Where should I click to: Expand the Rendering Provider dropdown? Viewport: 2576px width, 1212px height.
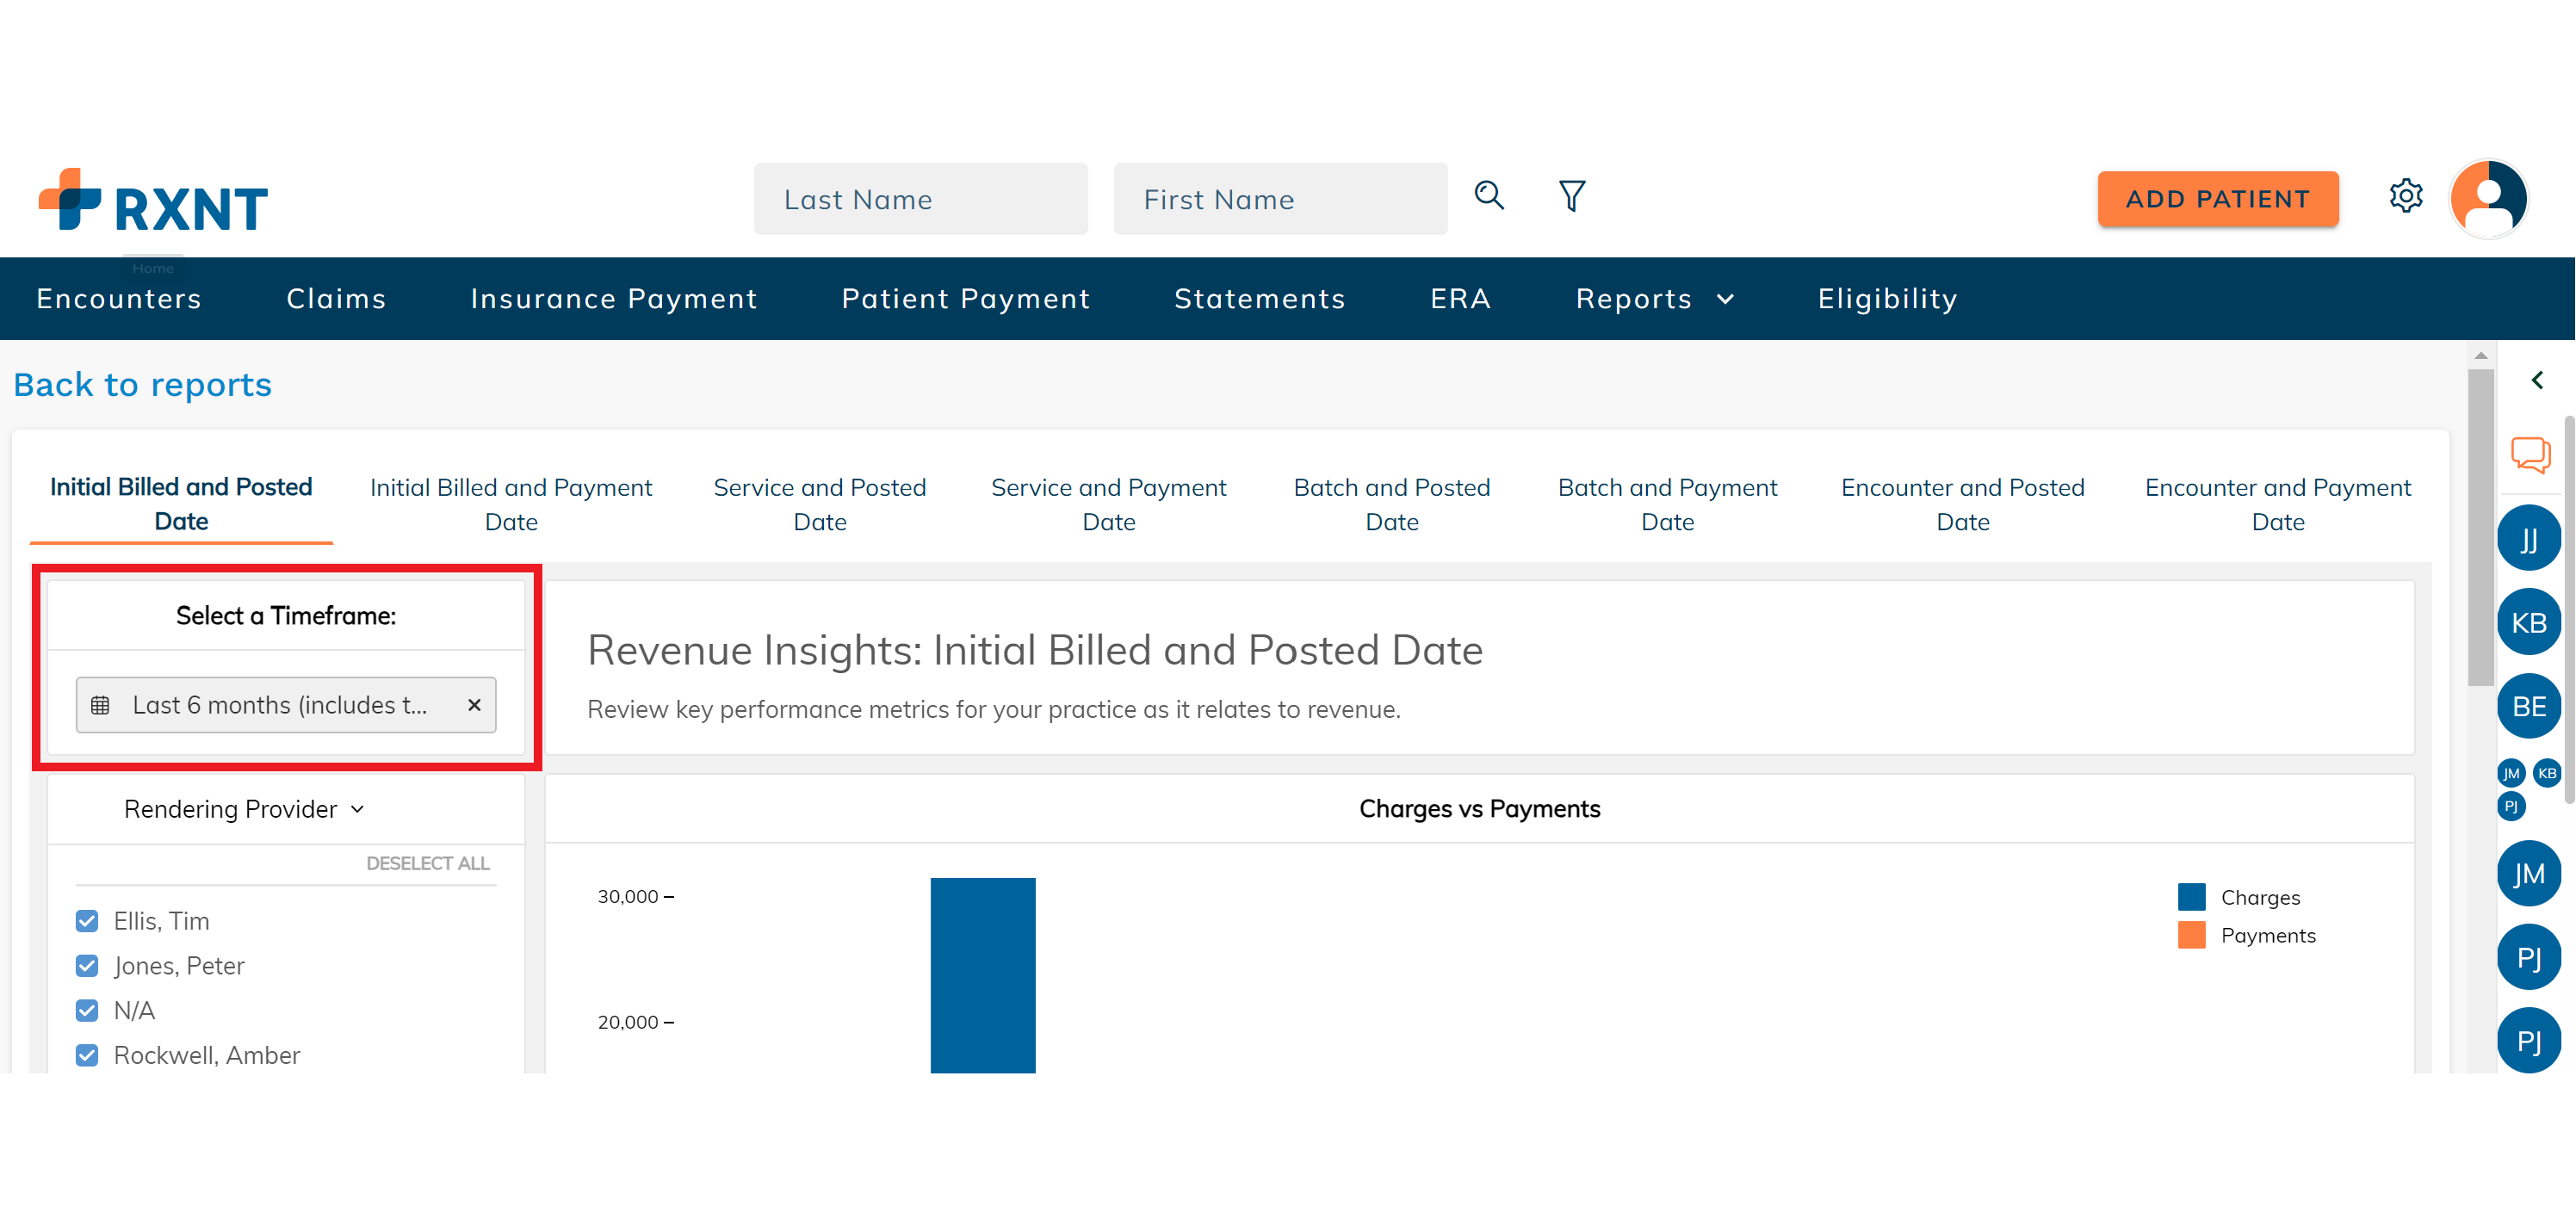pos(245,809)
